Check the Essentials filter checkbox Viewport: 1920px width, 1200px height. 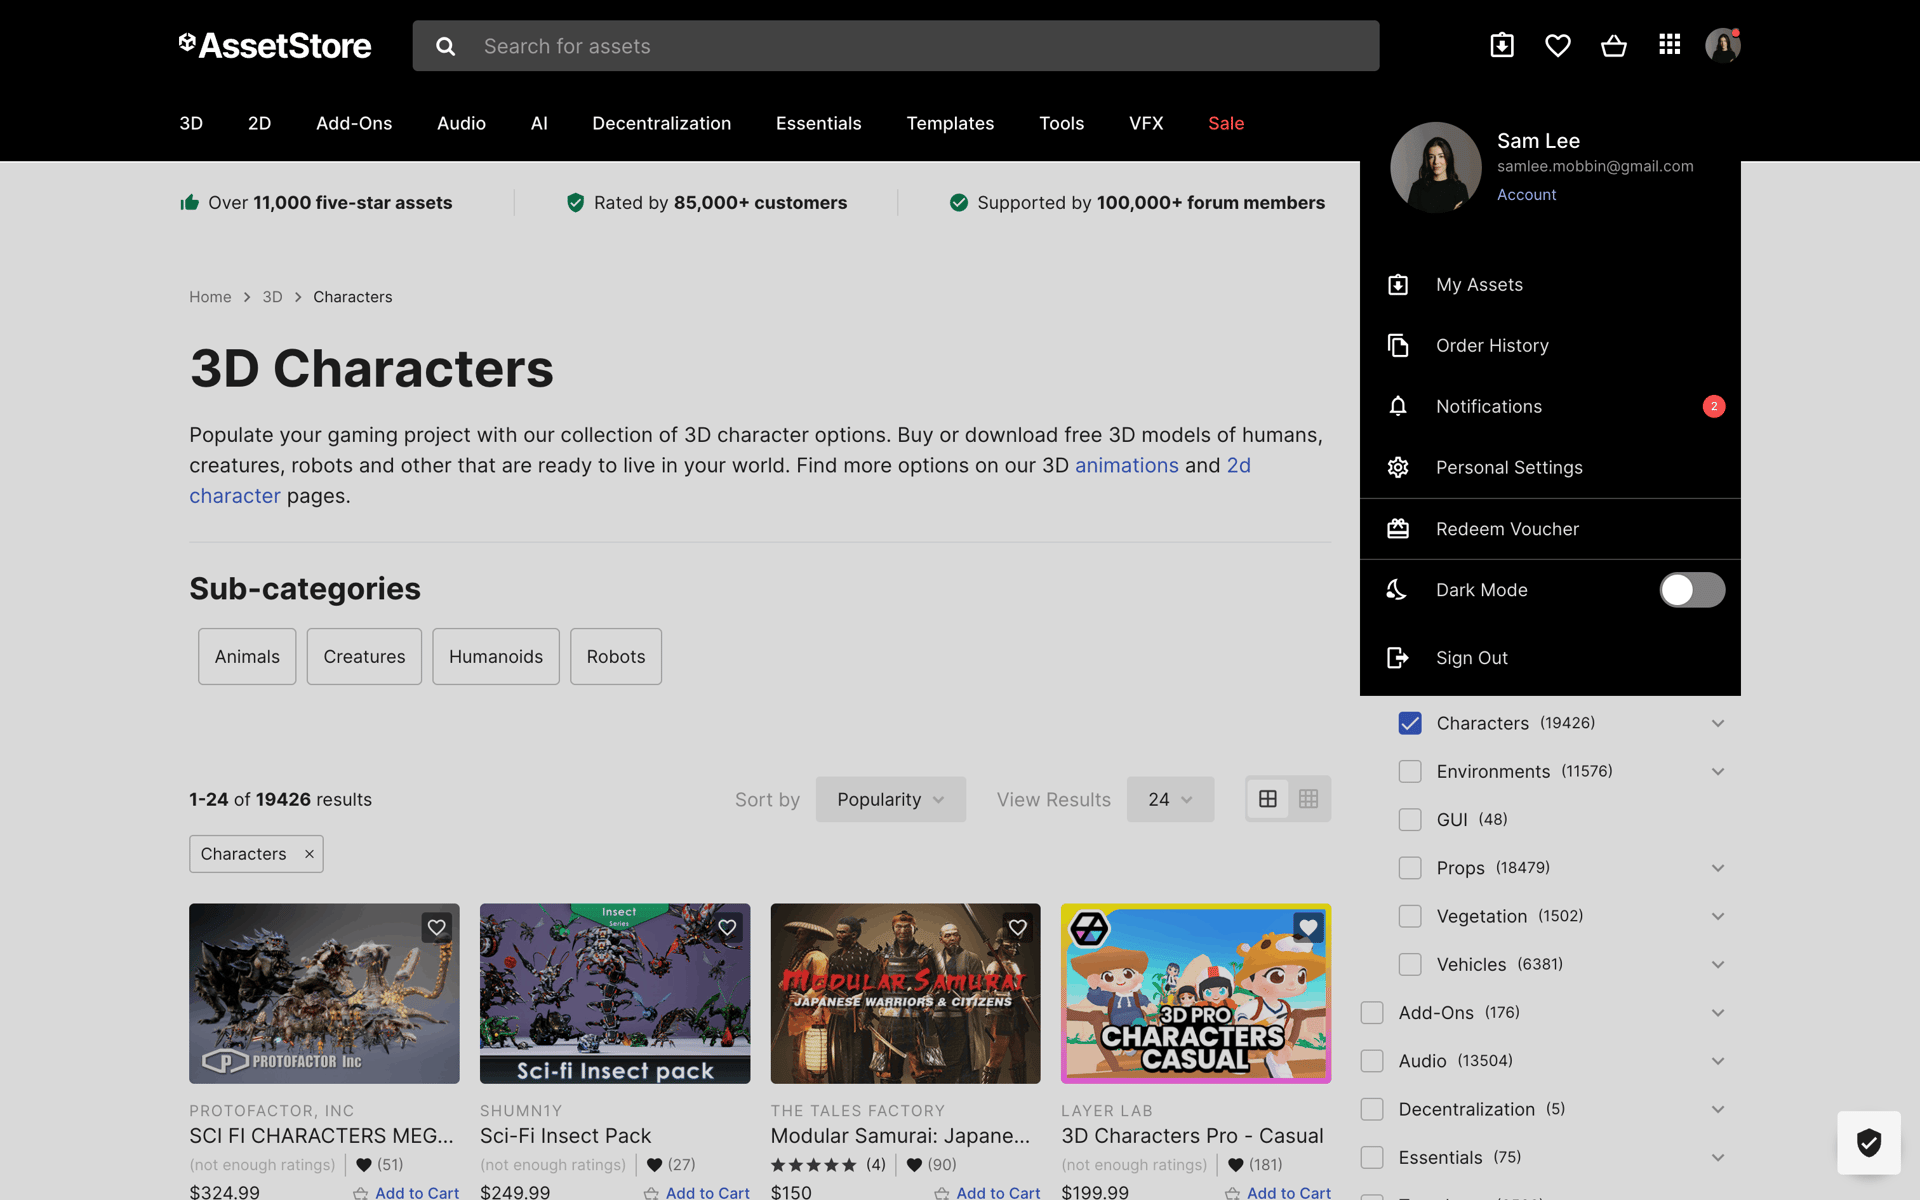1372,1157
